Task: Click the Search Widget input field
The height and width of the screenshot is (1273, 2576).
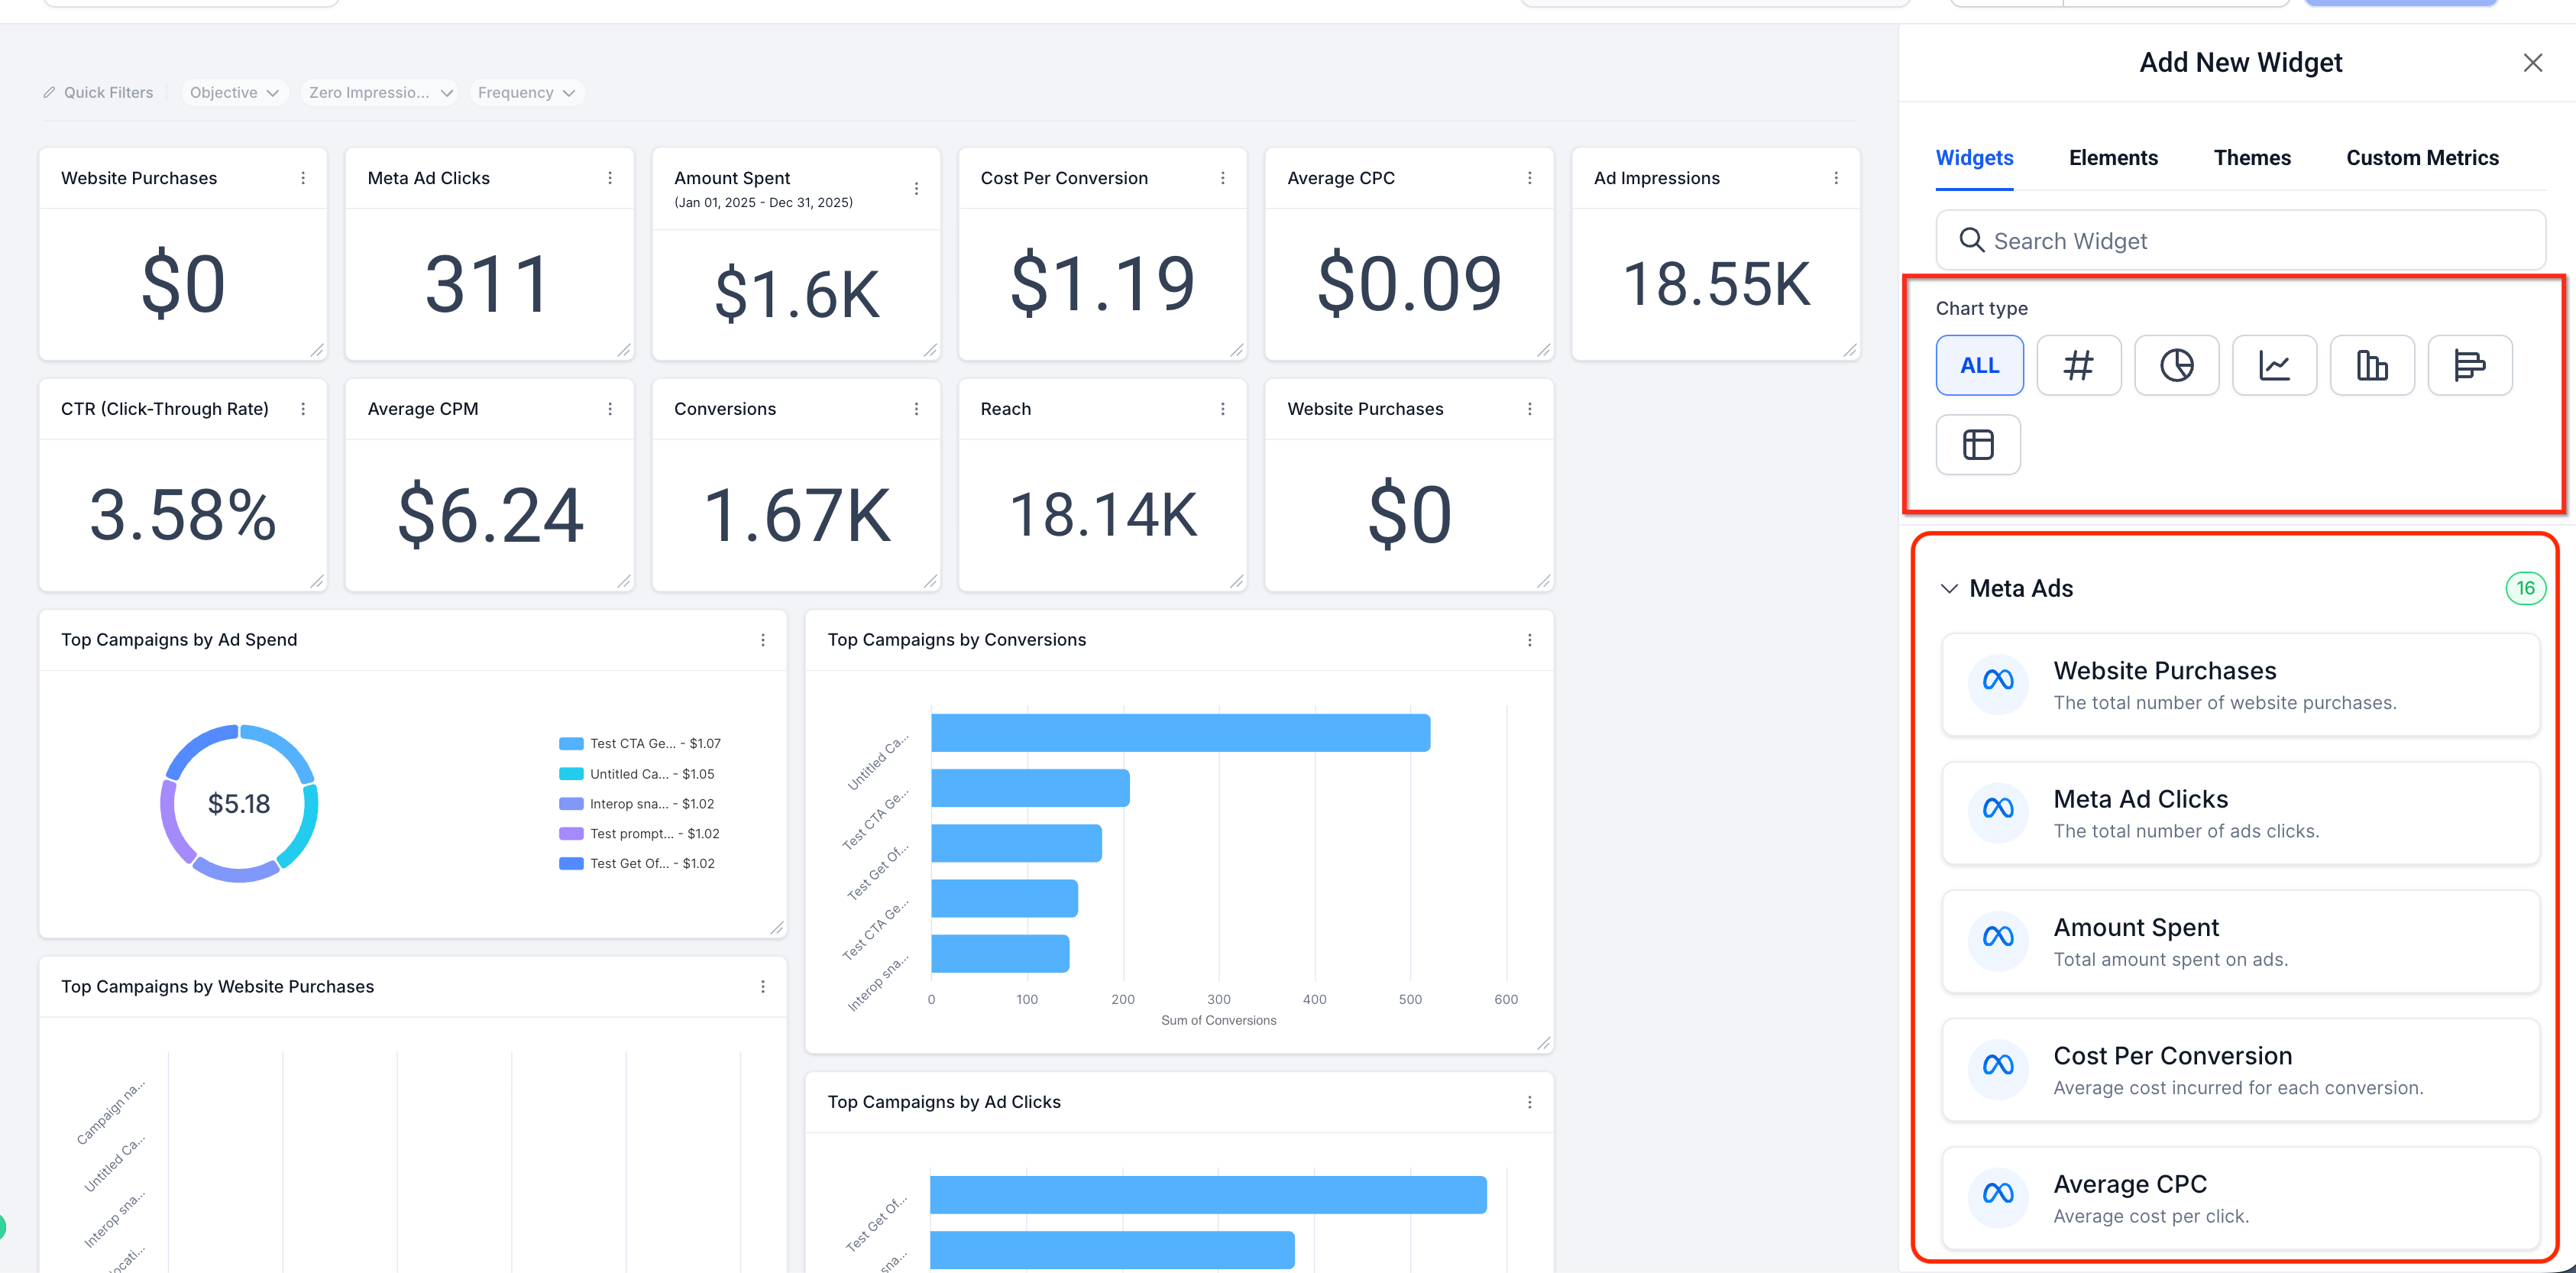Action: coord(2240,241)
